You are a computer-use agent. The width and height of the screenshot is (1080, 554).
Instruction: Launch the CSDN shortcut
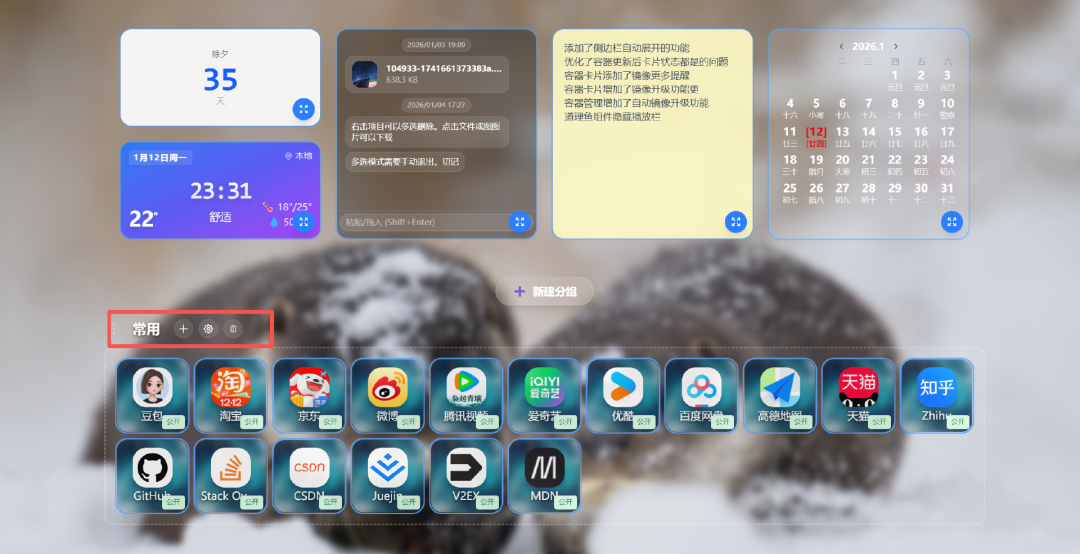point(309,476)
